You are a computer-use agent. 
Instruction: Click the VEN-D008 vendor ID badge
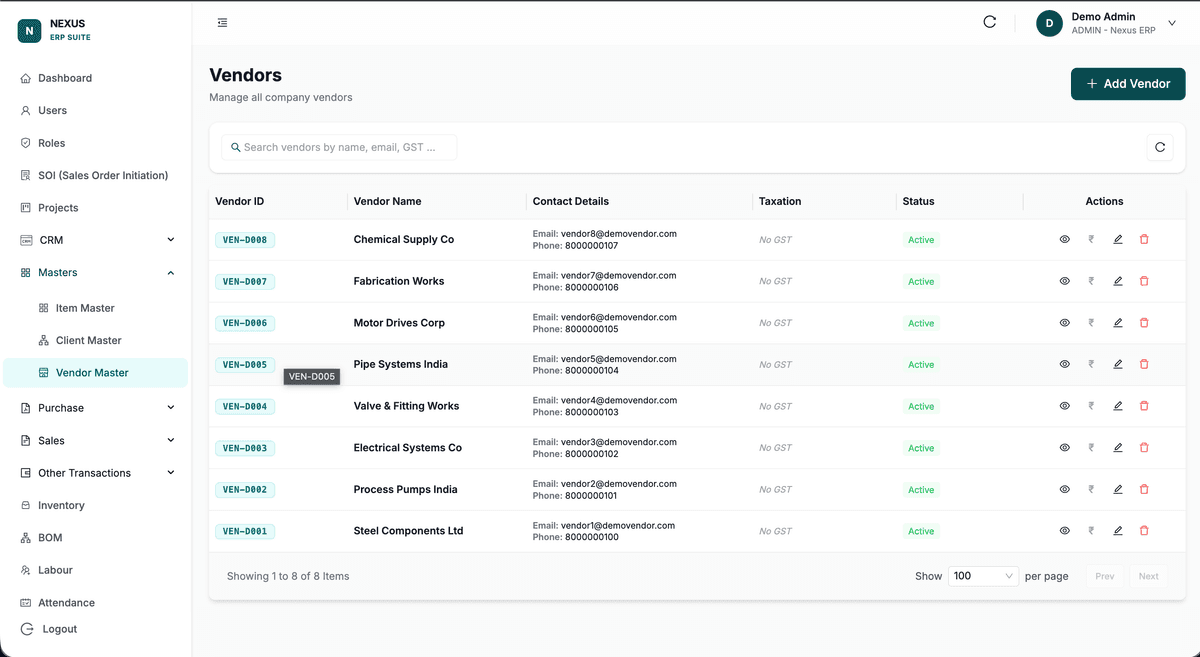(x=245, y=240)
